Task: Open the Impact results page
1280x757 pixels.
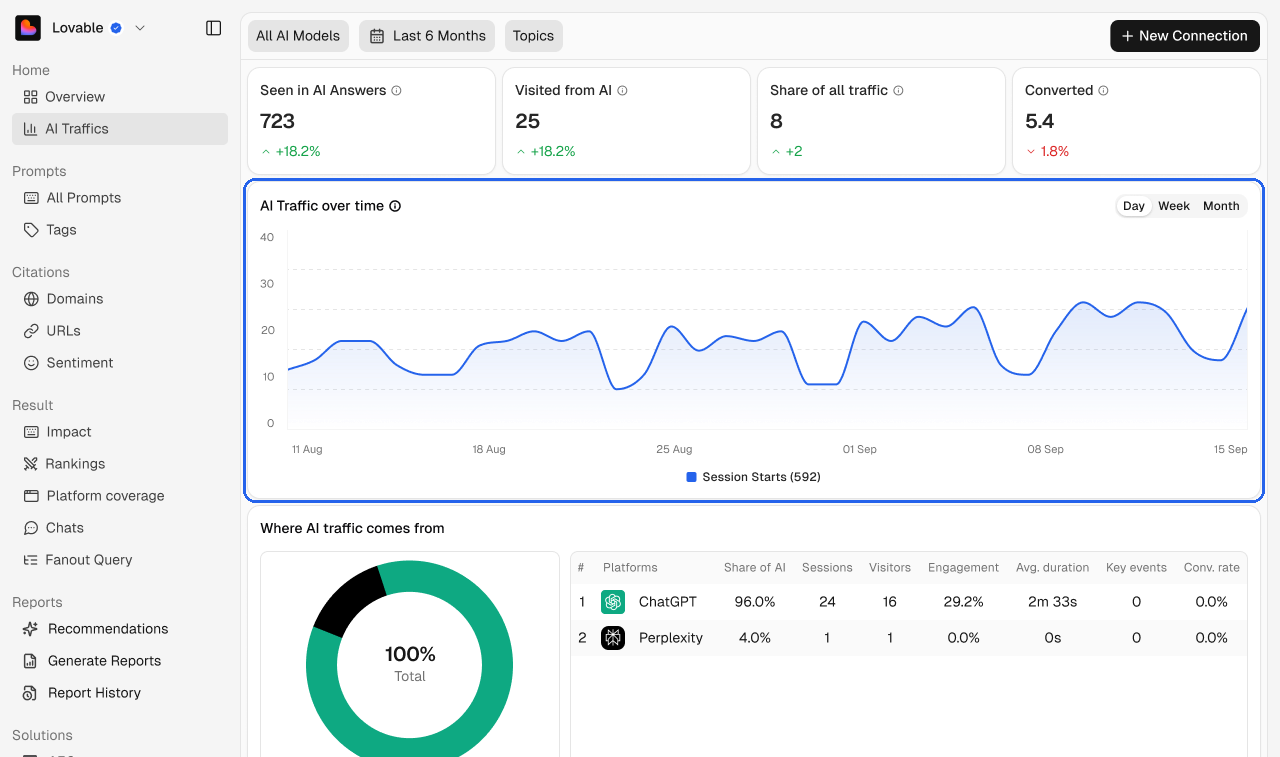Action: 120,432
